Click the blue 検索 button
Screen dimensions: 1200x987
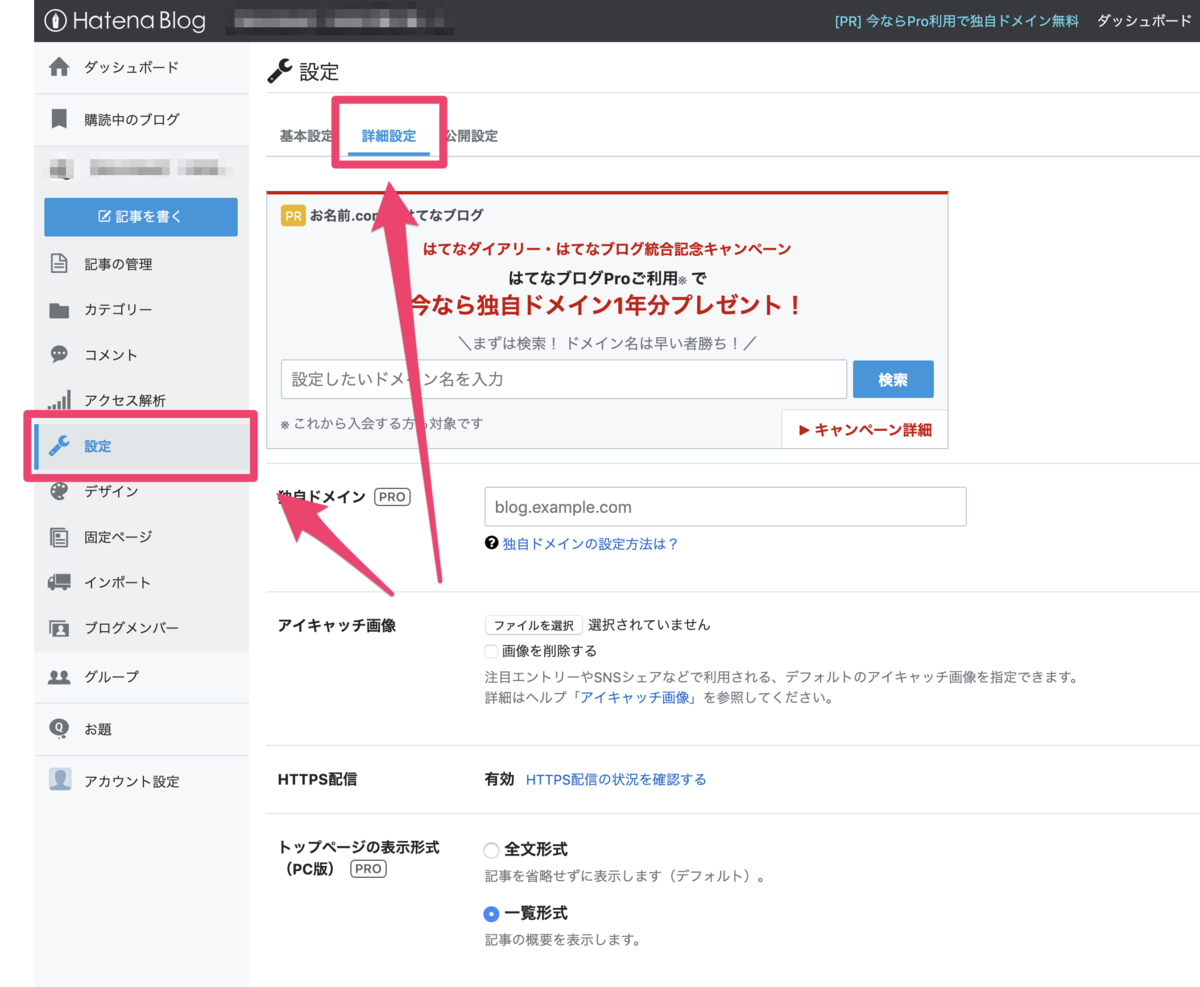[893, 380]
